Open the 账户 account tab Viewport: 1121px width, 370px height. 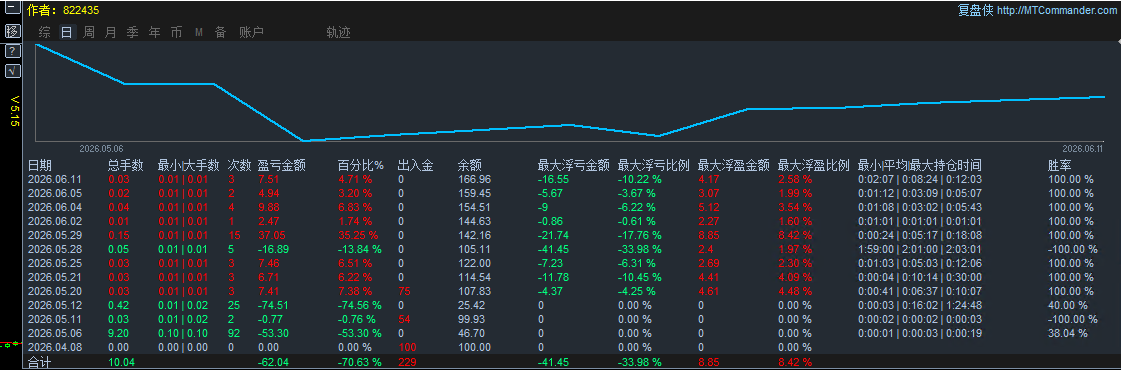(251, 32)
